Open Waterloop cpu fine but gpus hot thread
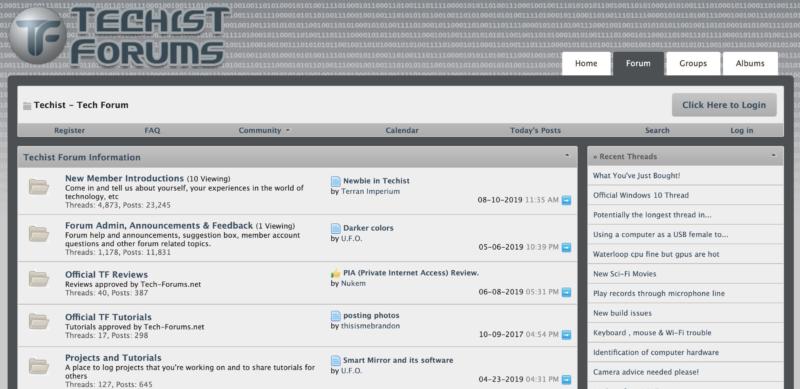The image size is (800, 389). [x=656, y=254]
